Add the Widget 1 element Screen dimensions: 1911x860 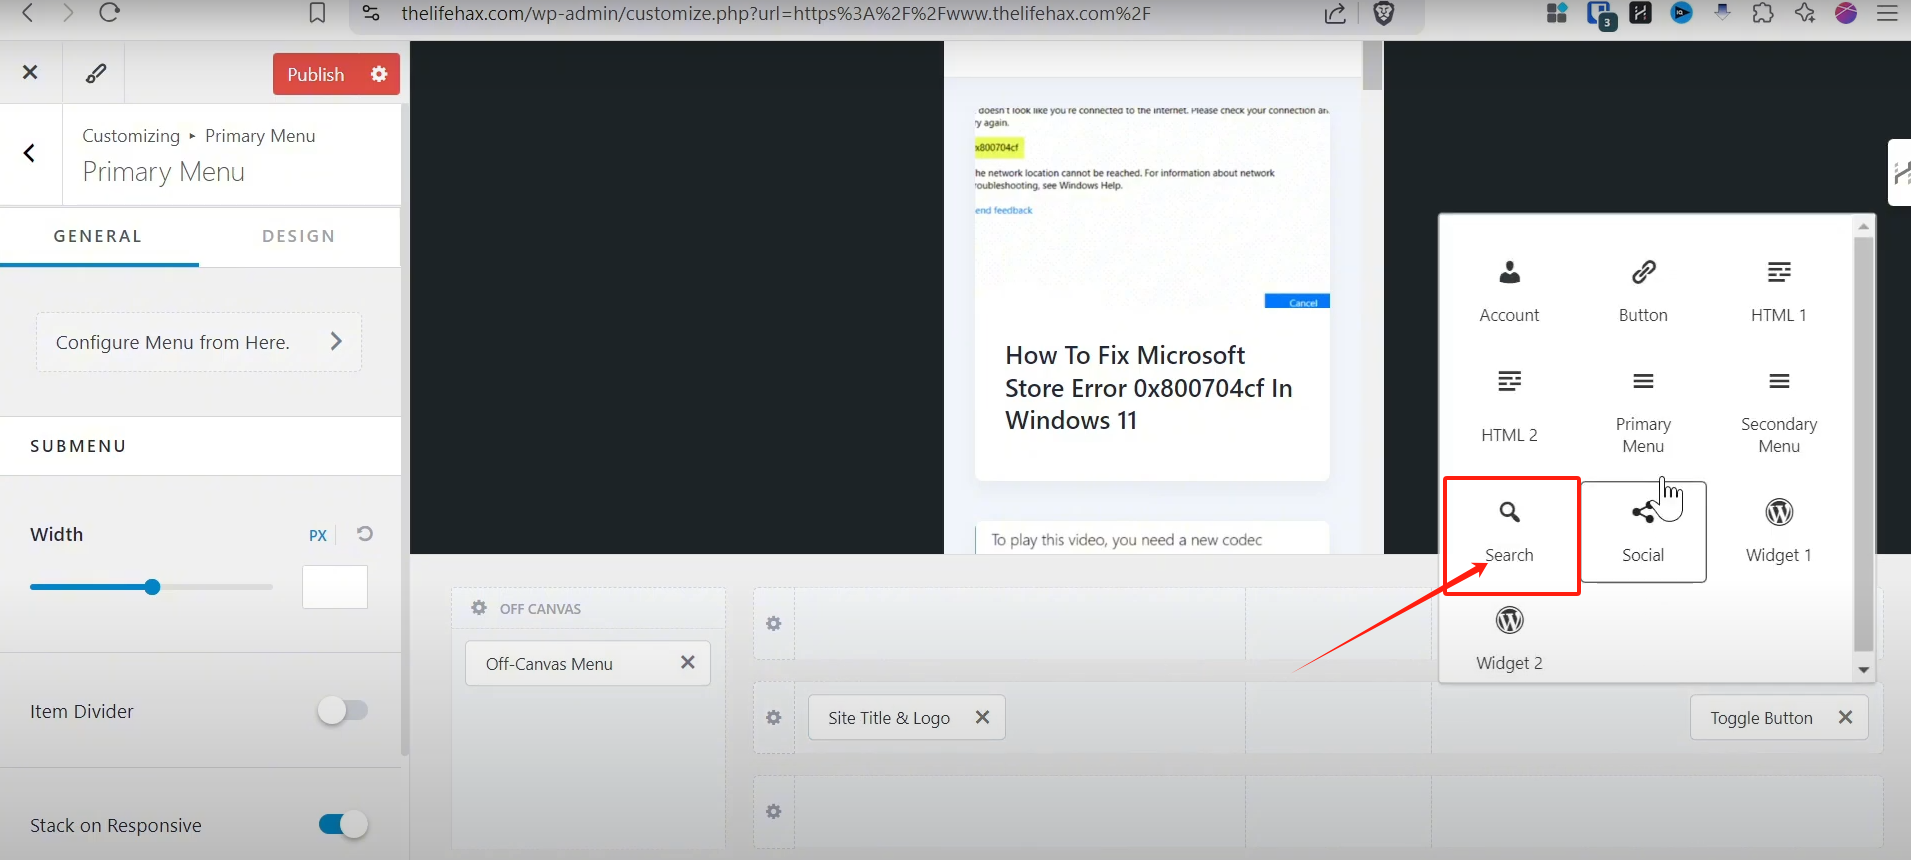1778,532
